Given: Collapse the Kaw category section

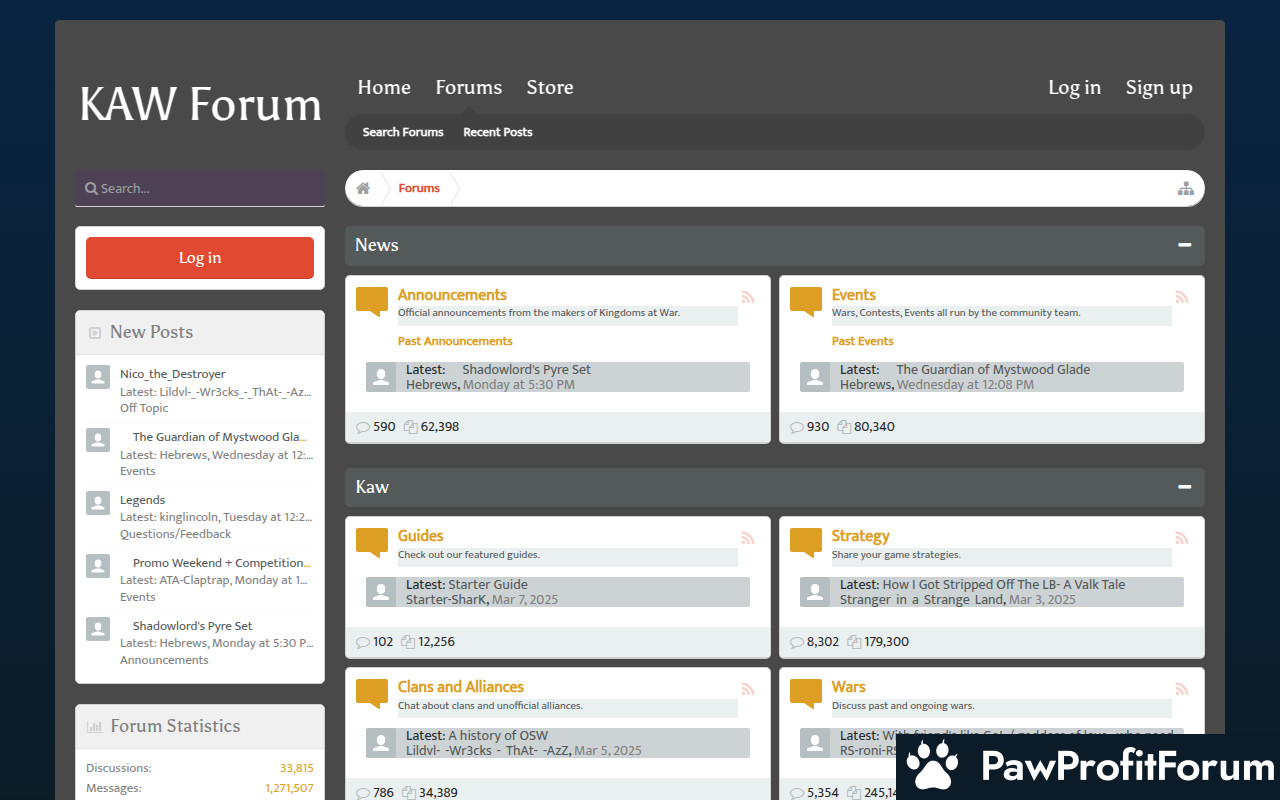Looking at the screenshot, I should (1185, 487).
